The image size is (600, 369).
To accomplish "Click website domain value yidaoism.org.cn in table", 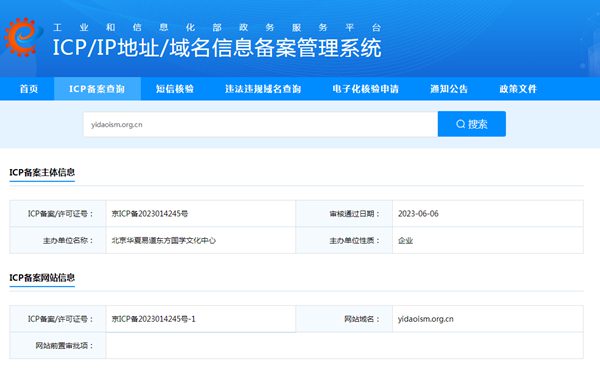I will tap(426, 319).
